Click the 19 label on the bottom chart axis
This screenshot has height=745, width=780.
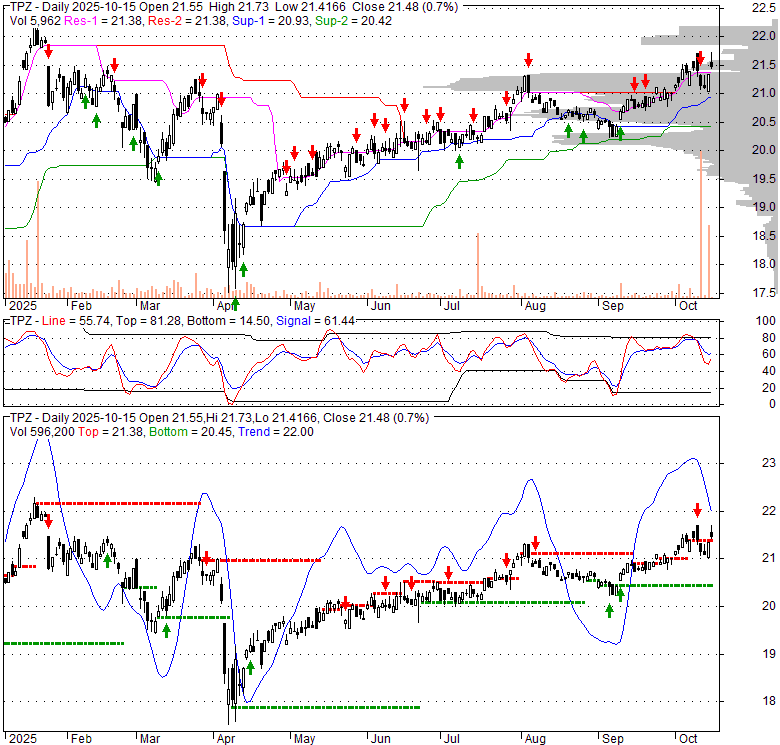(769, 654)
